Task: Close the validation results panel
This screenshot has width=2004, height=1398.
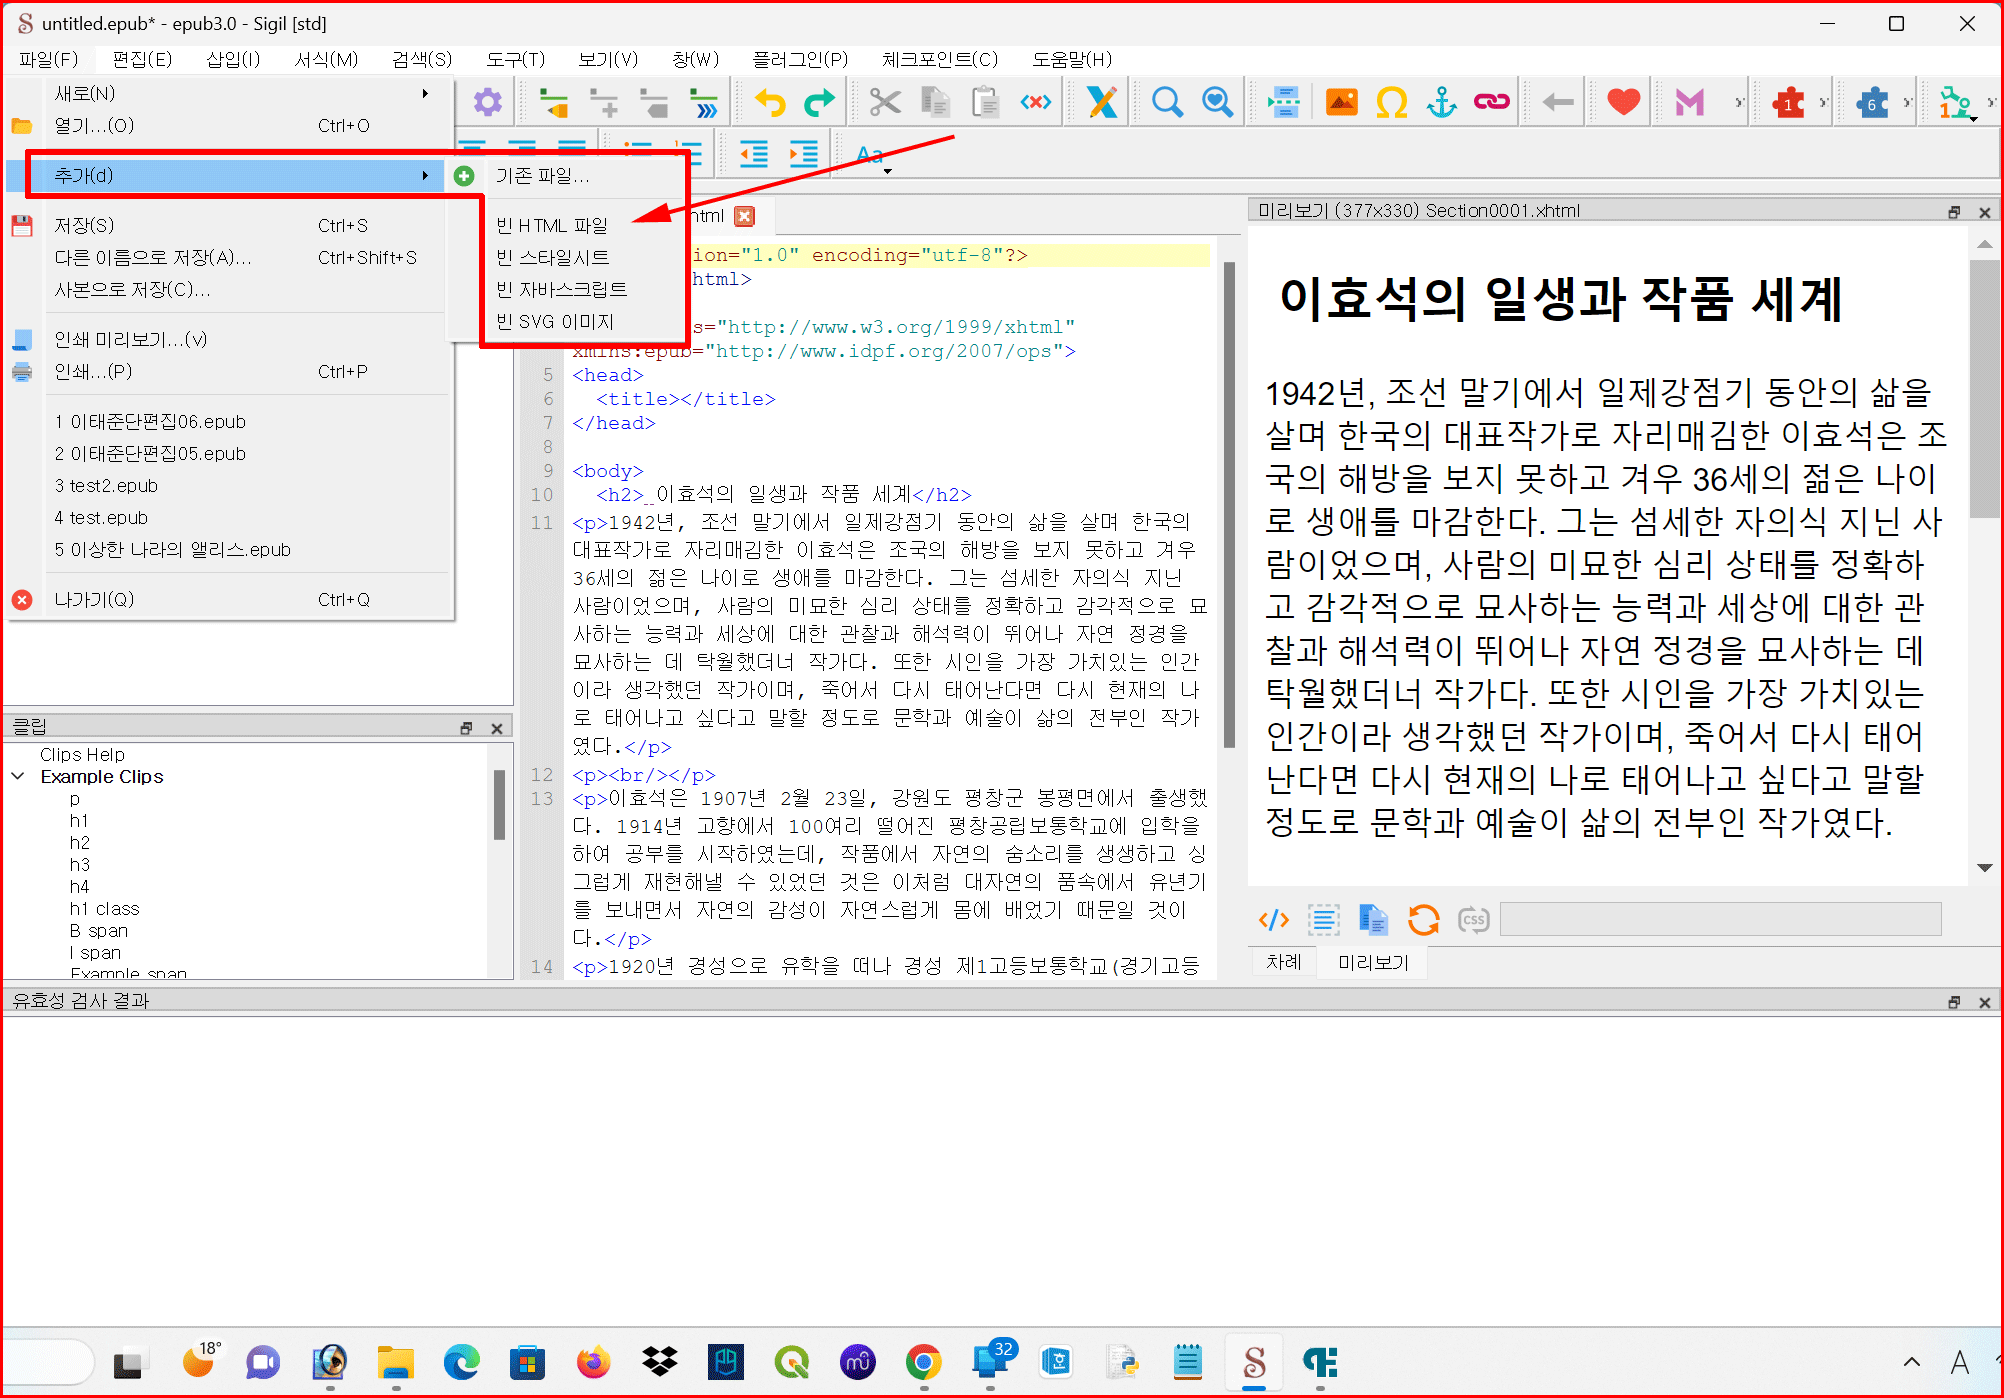Action: pos(1985,1002)
